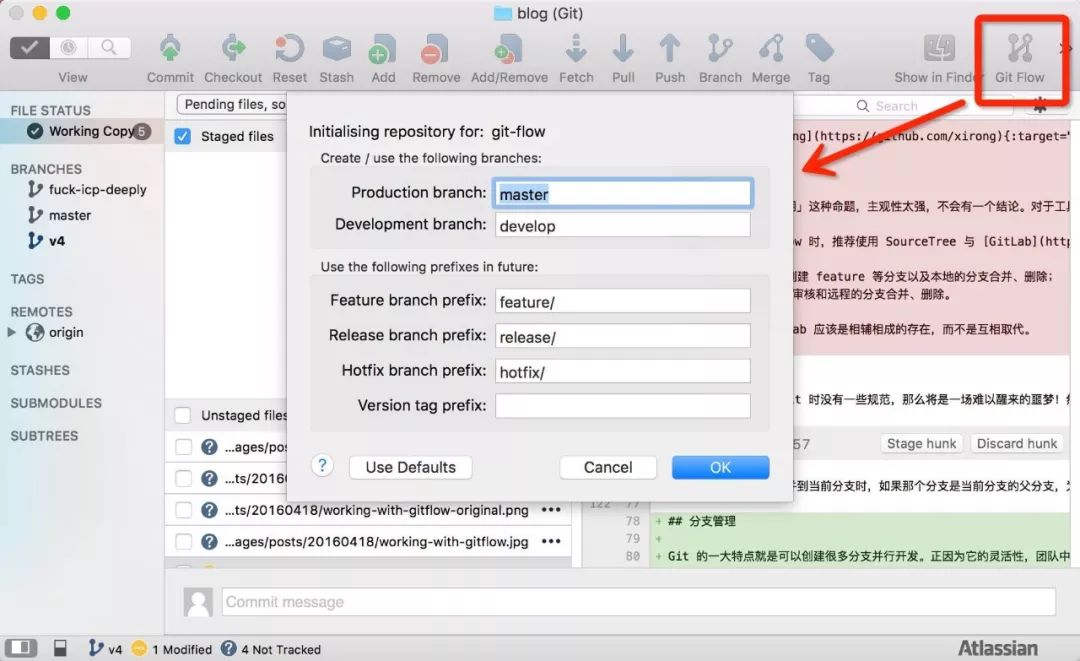Click the Tag toolbar icon

coord(819,50)
